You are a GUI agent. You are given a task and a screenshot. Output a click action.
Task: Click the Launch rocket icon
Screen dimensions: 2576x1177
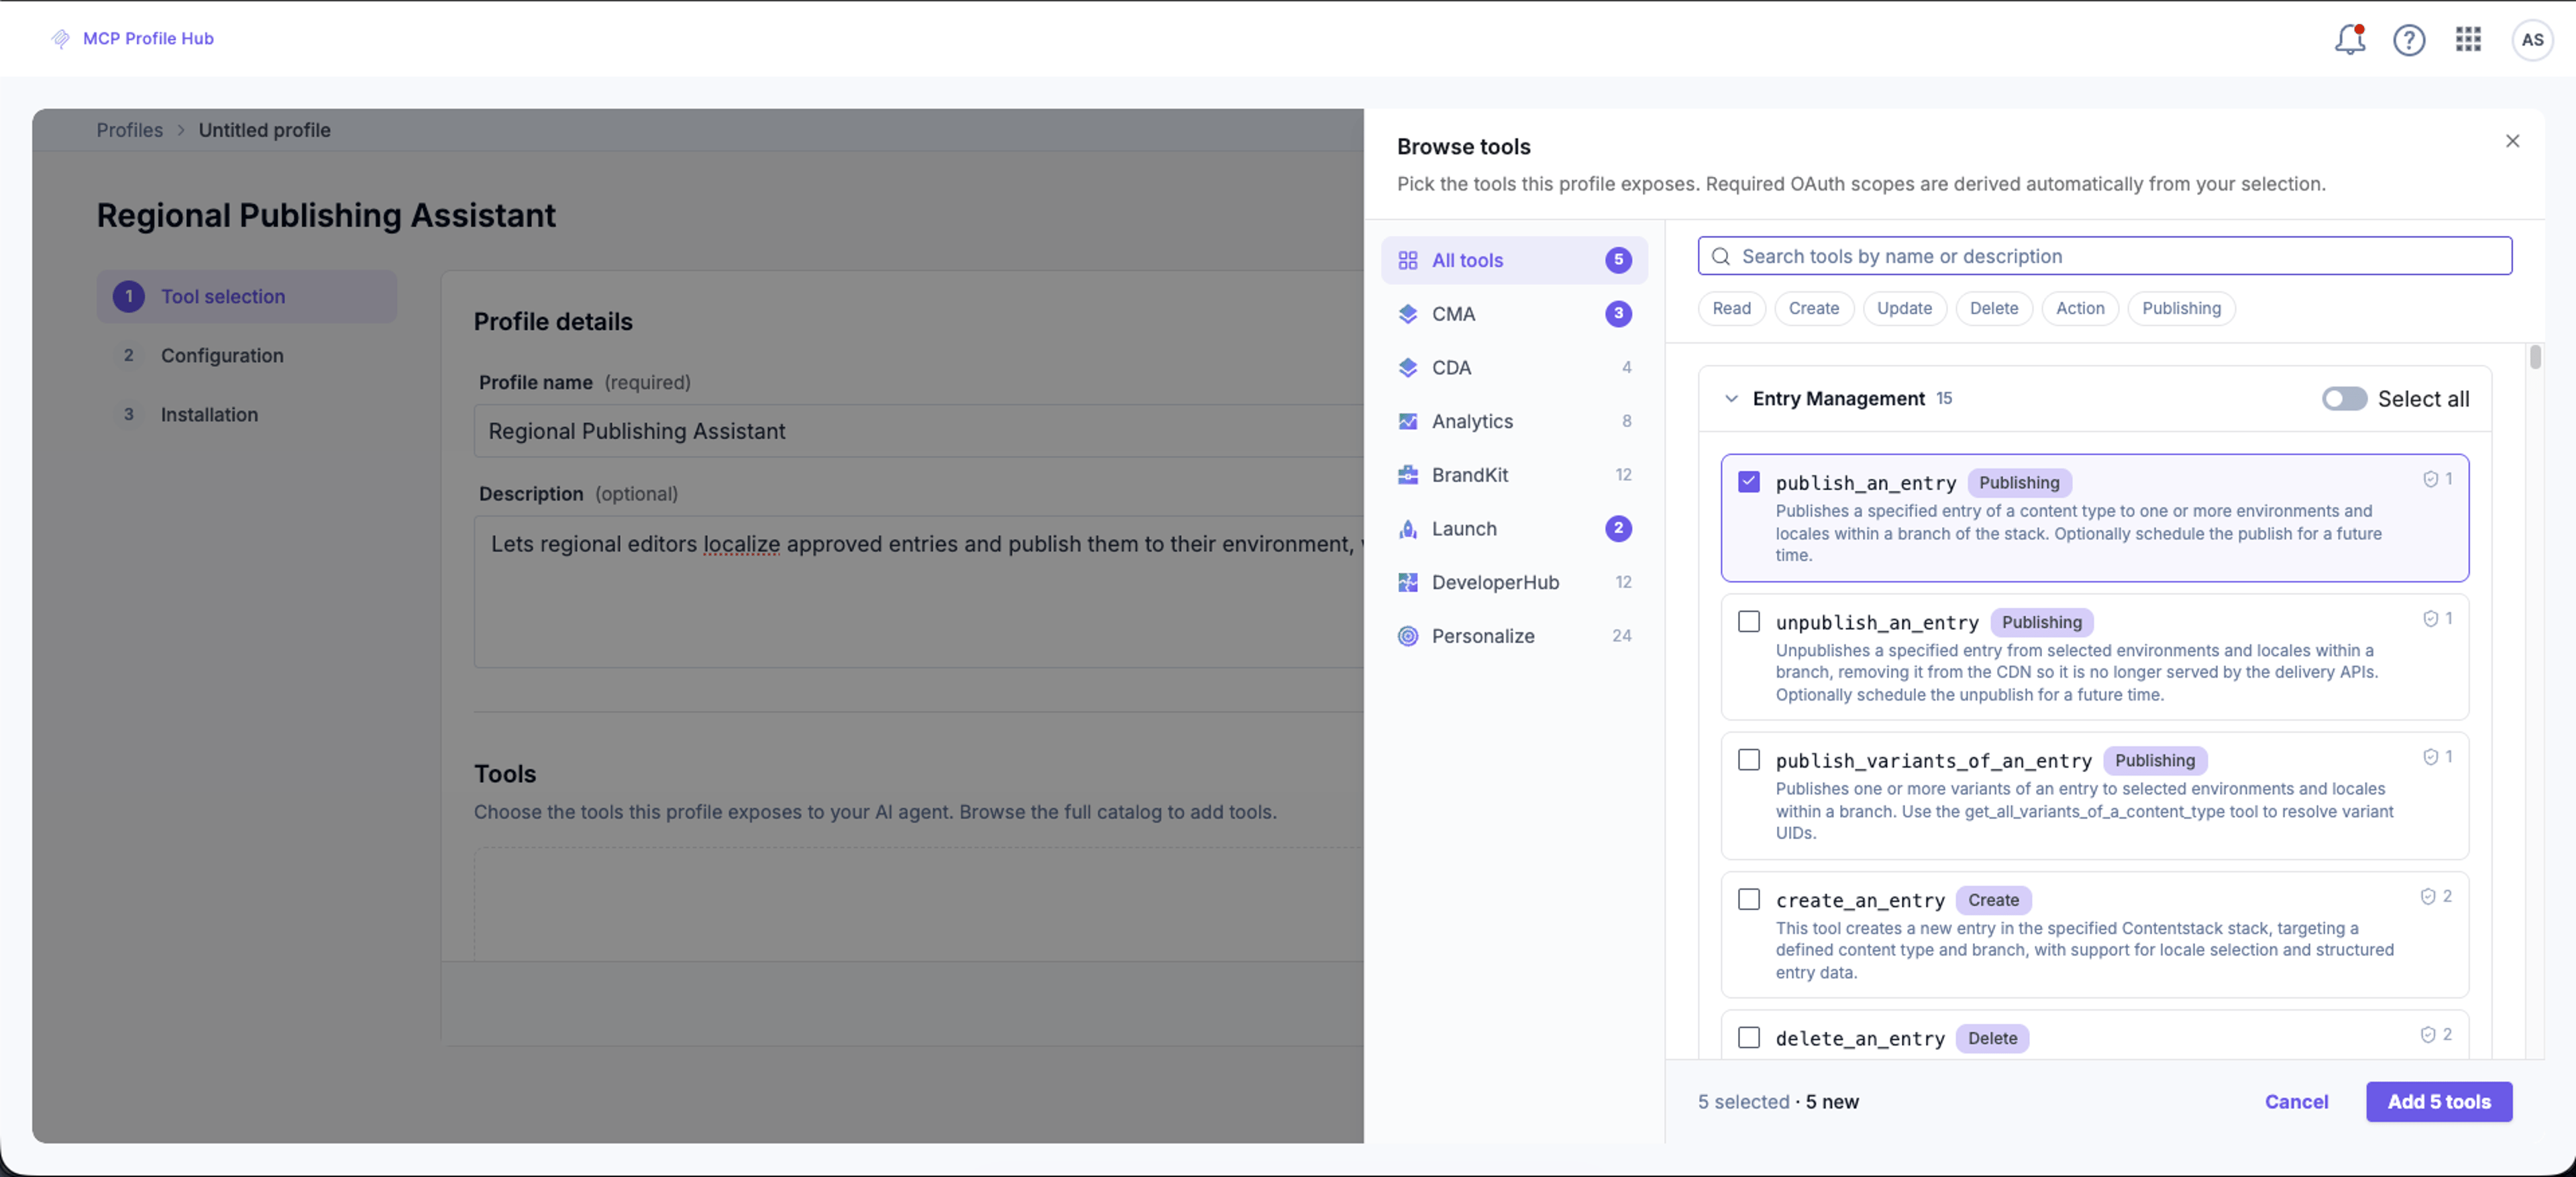(1407, 528)
